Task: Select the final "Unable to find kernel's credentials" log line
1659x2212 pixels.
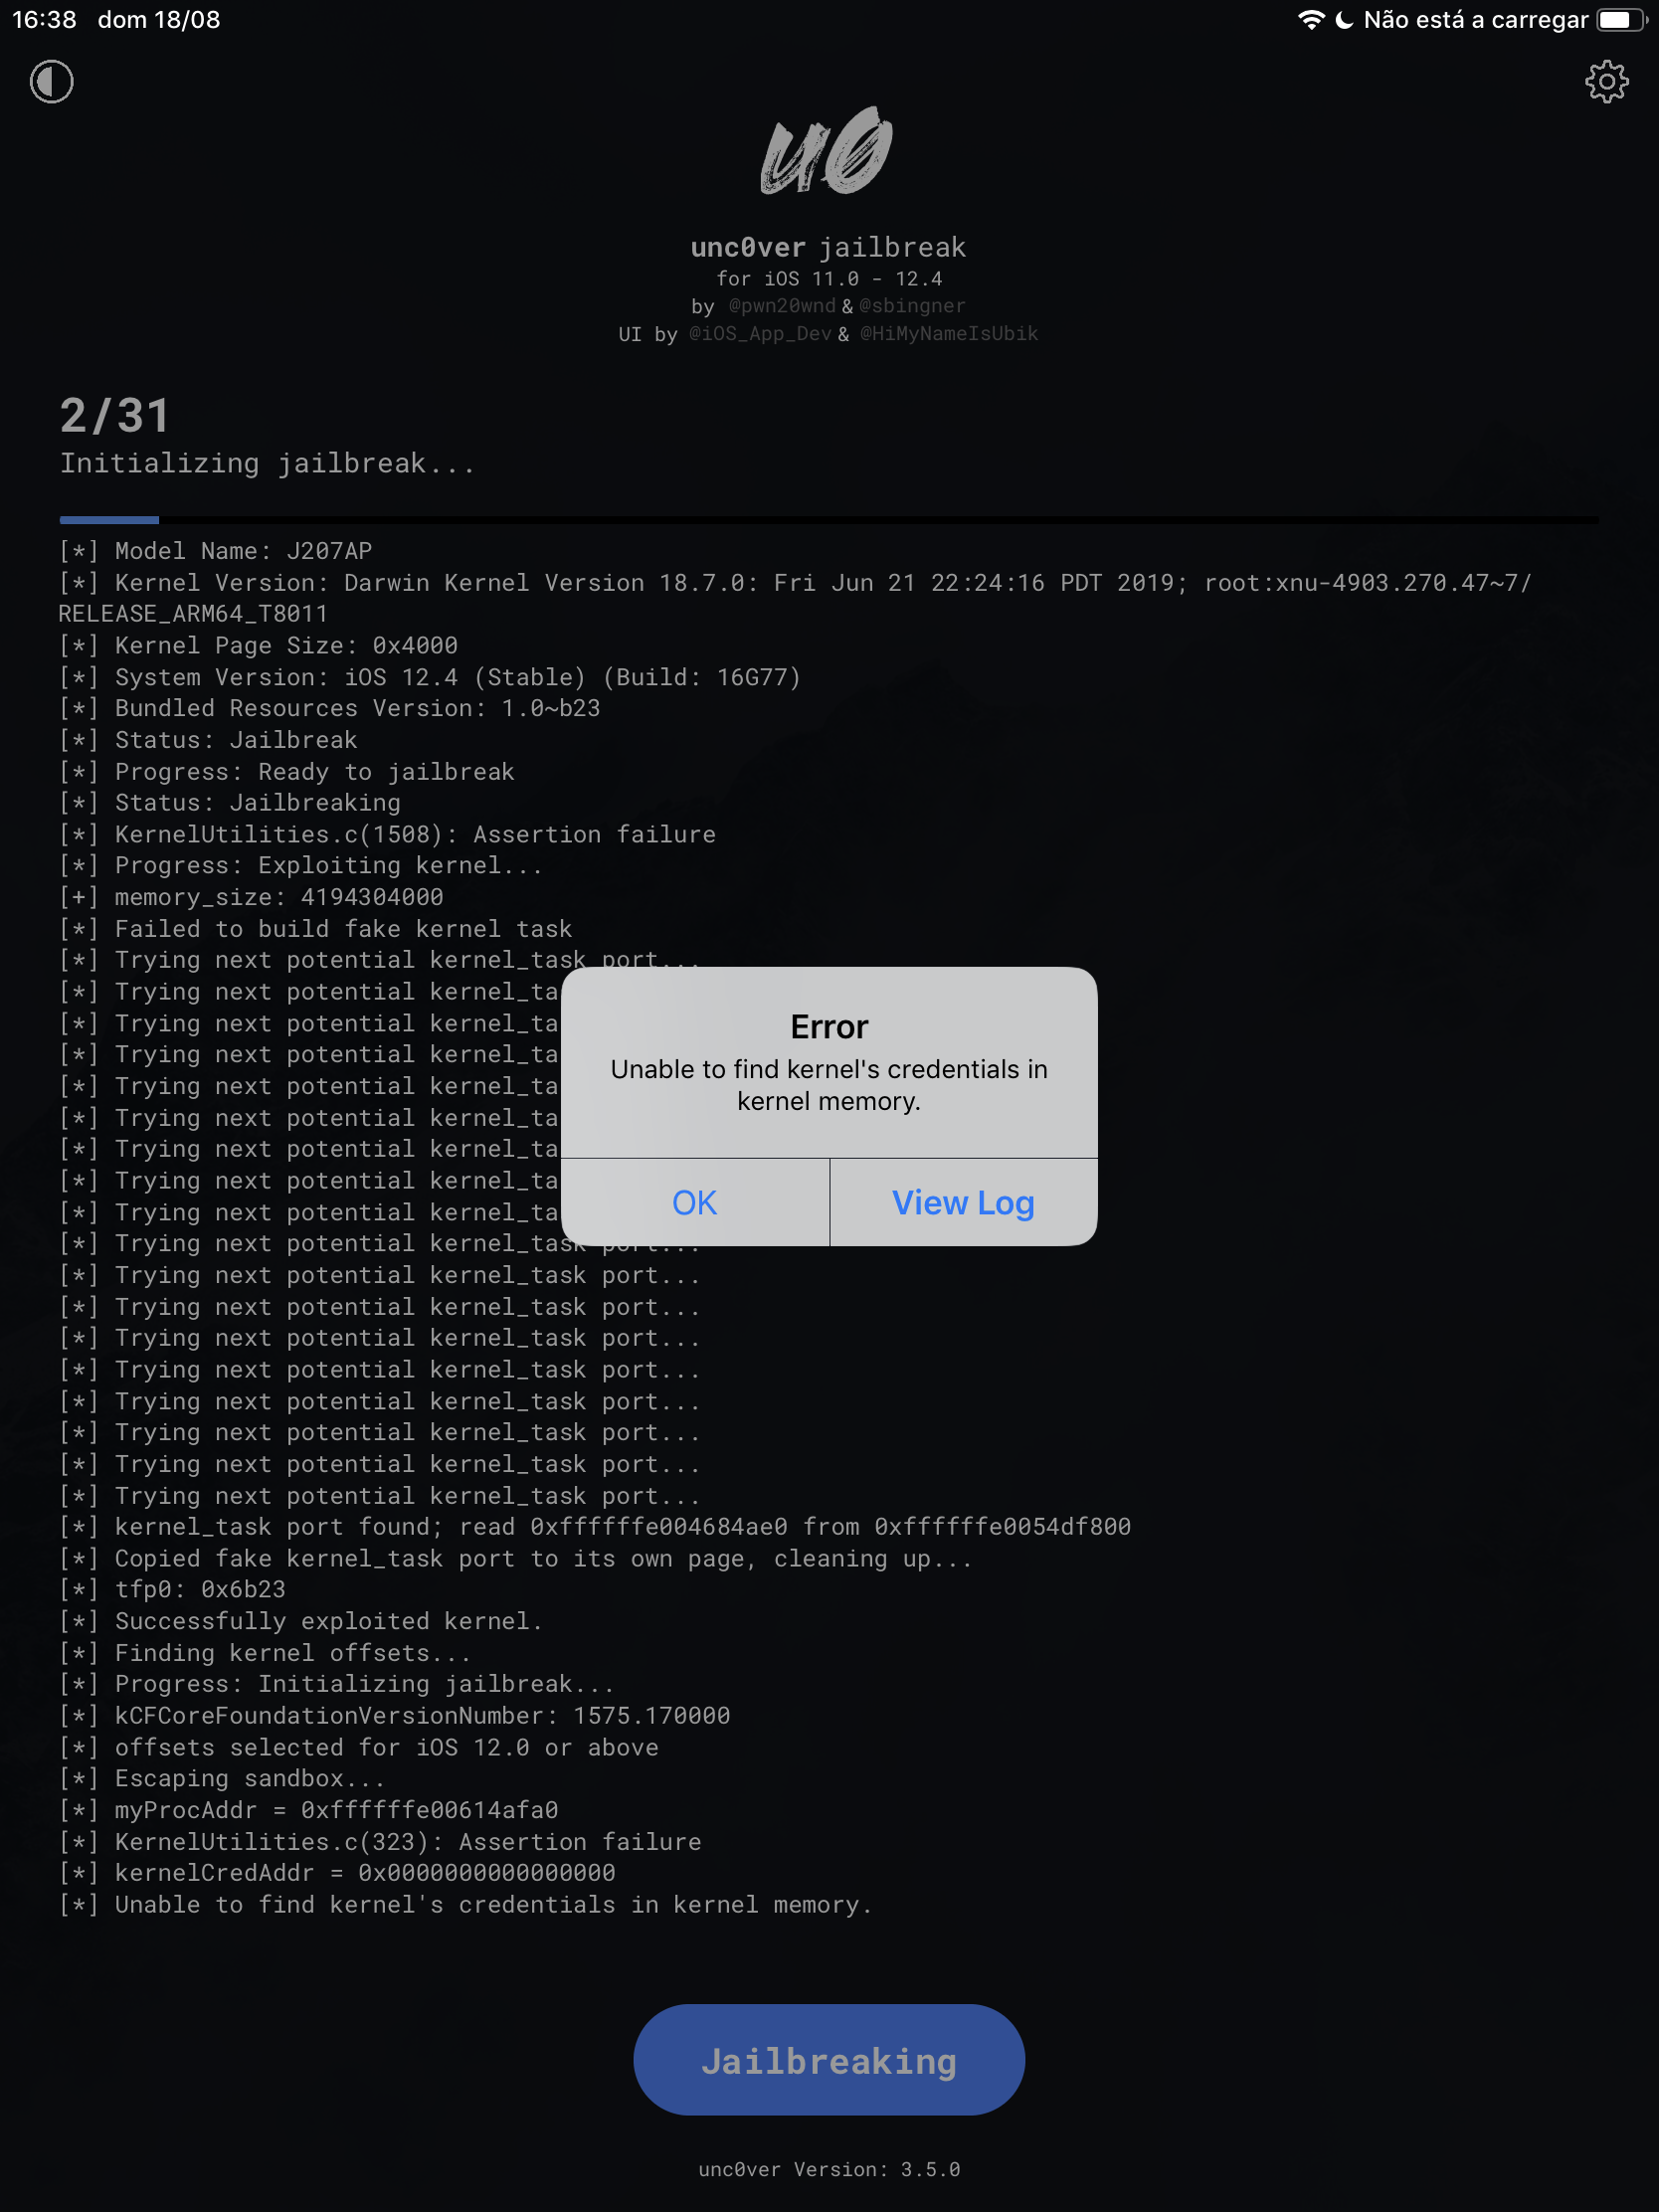Action: coord(466,1905)
